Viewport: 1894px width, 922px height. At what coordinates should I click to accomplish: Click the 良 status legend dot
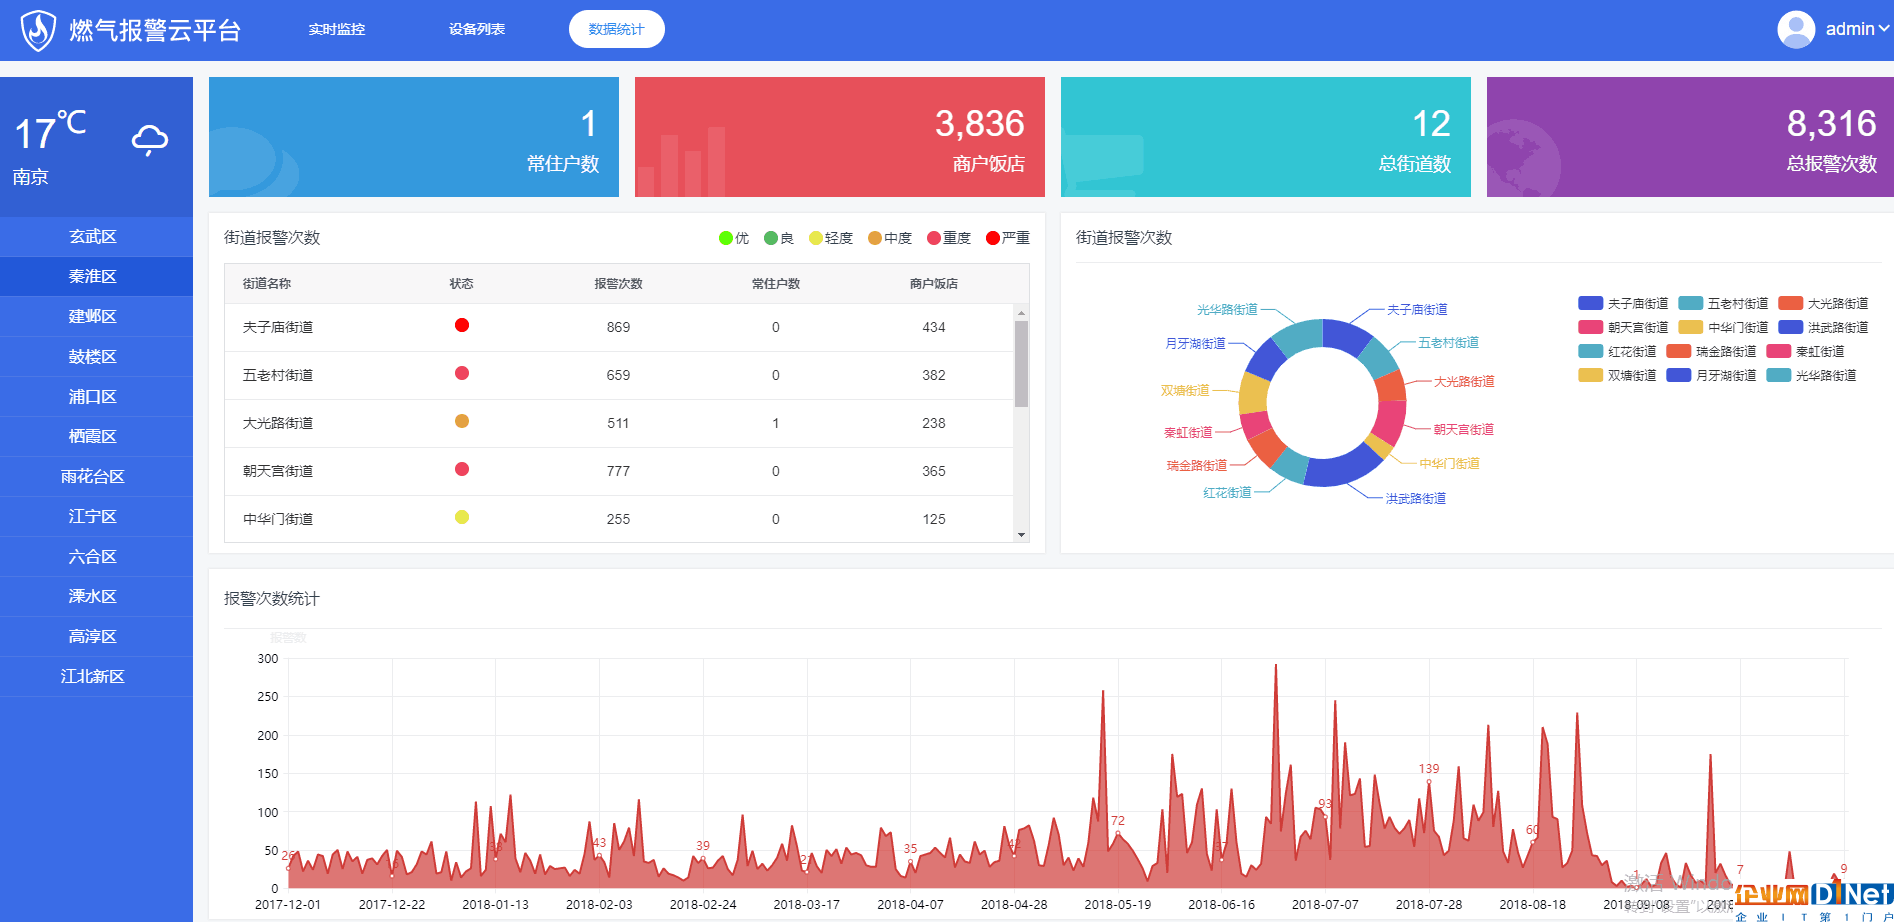click(771, 238)
